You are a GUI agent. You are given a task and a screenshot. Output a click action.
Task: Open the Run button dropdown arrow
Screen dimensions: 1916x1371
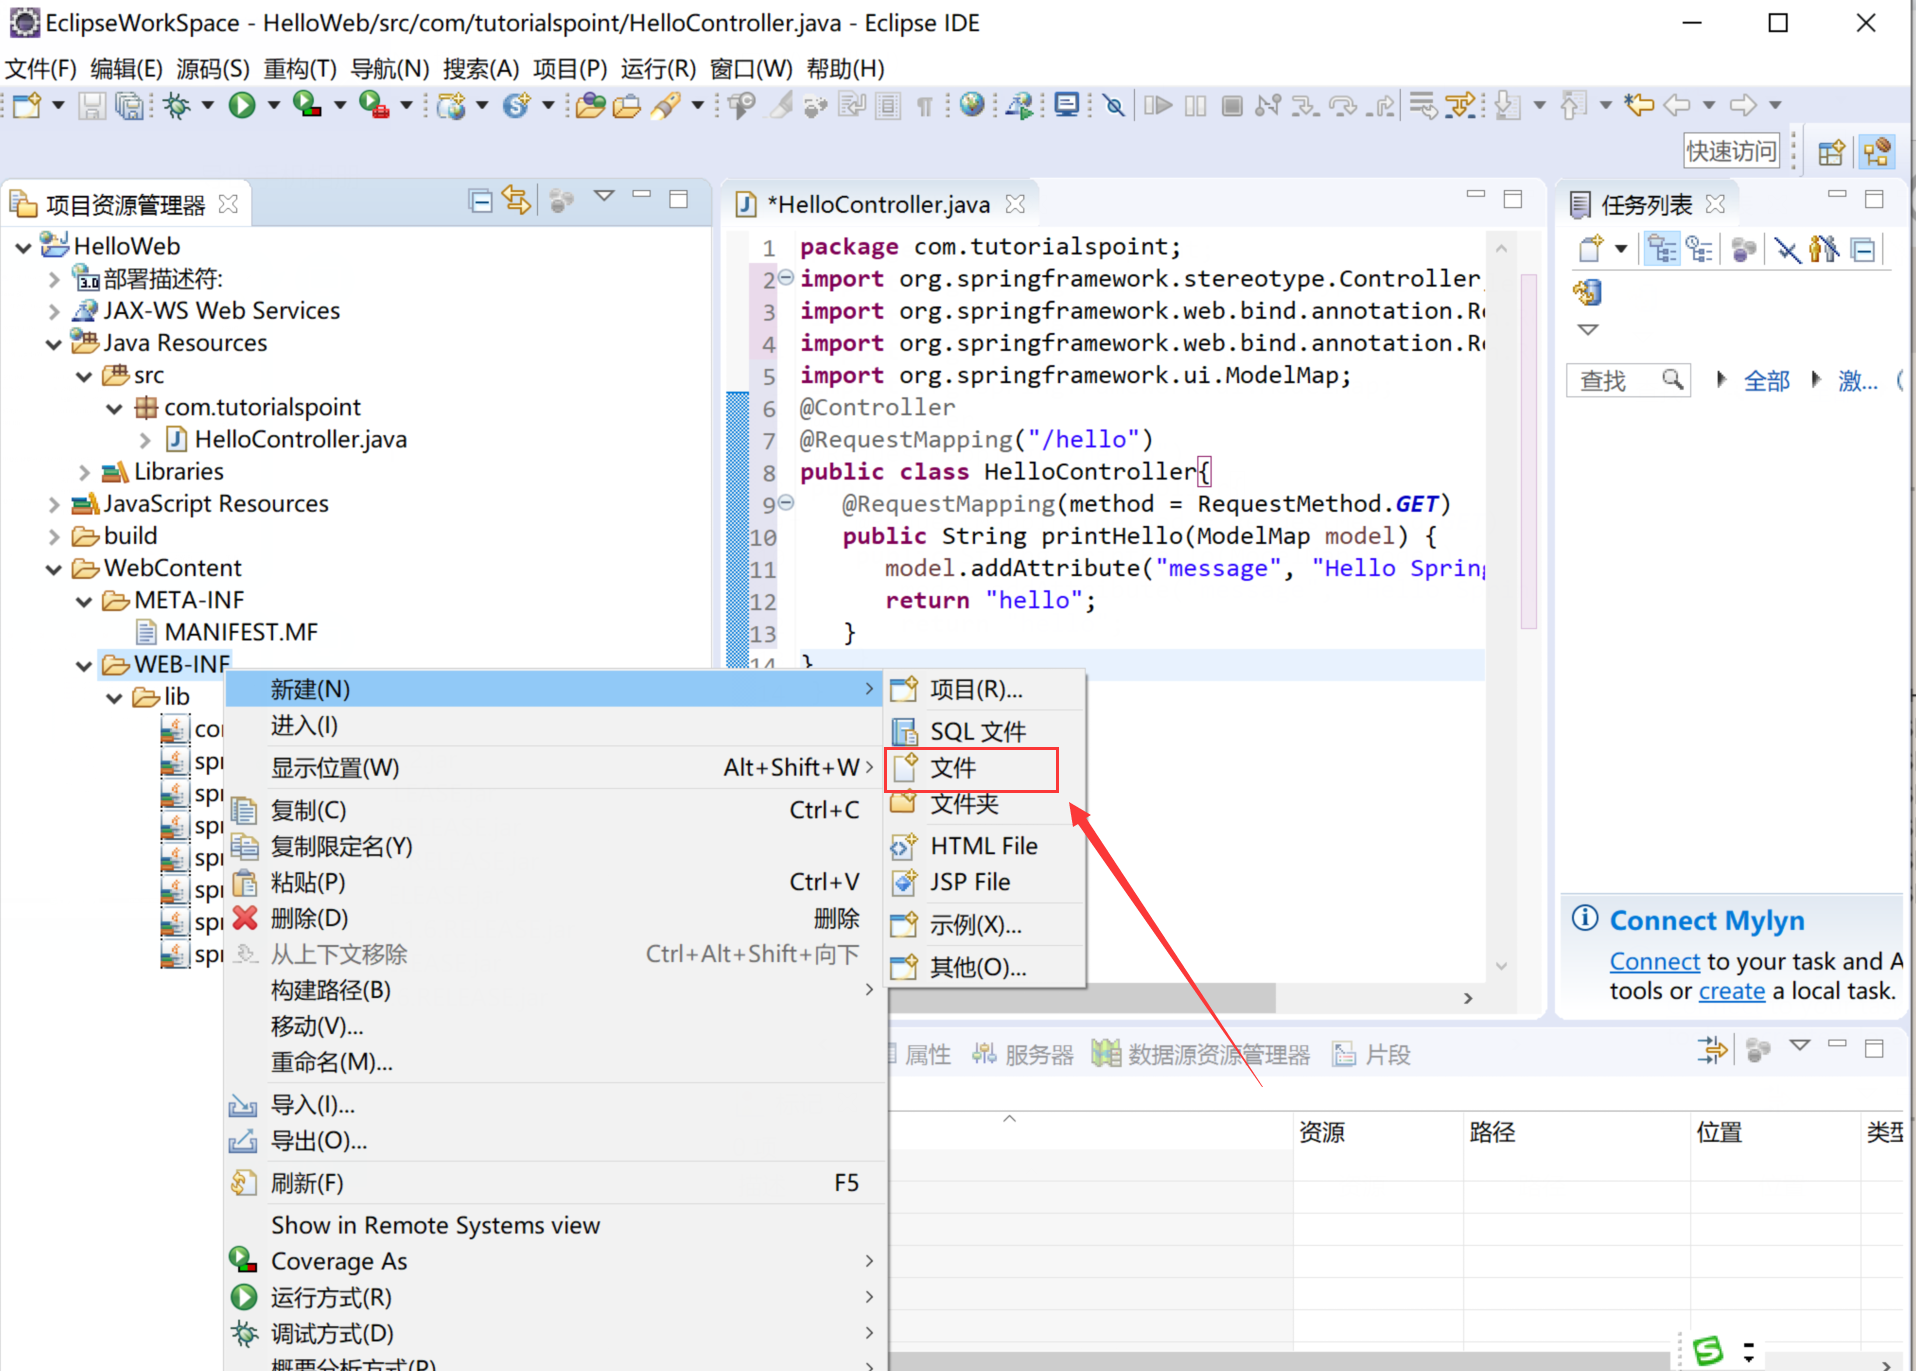pyautogui.click(x=273, y=105)
